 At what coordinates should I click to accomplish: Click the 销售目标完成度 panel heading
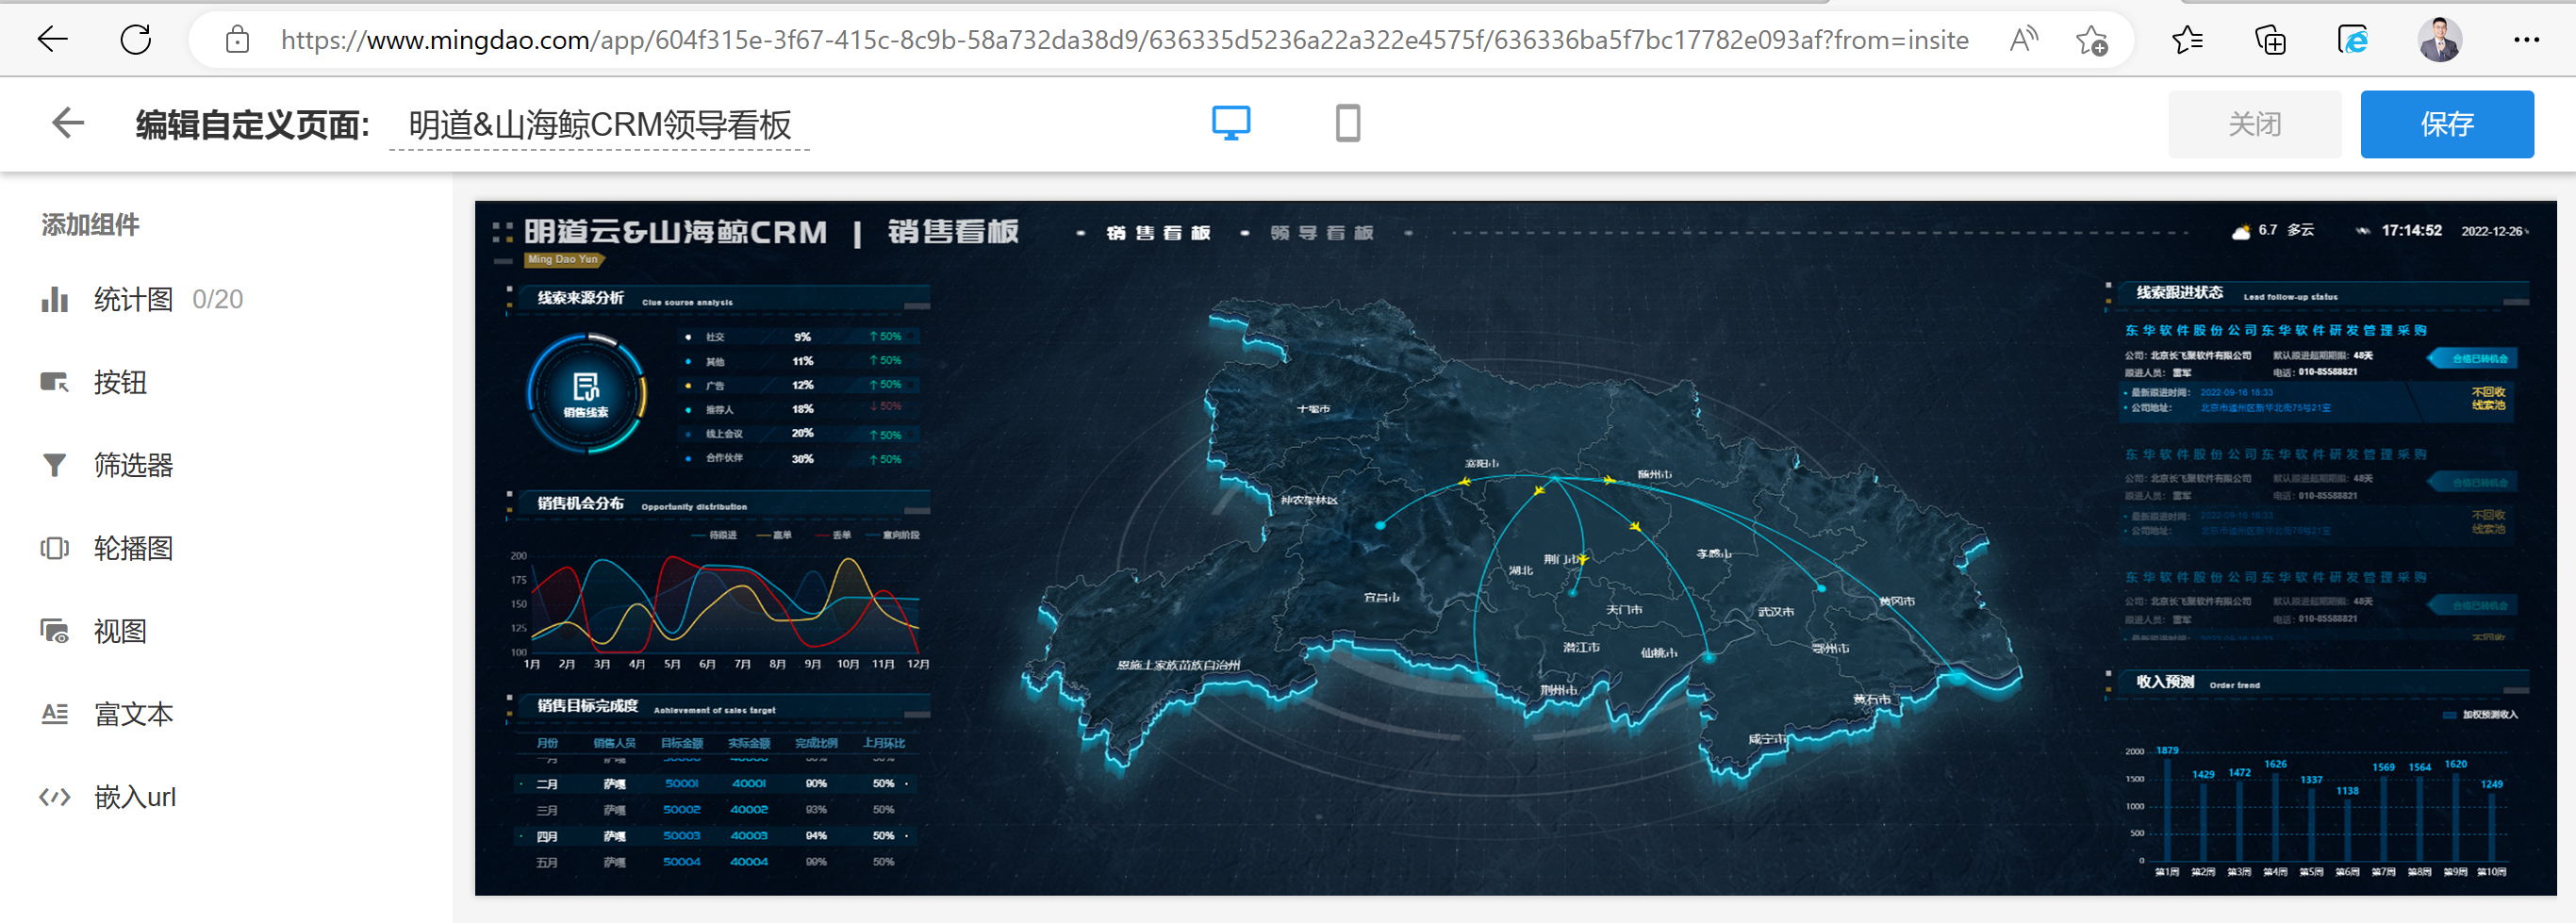pyautogui.click(x=587, y=706)
